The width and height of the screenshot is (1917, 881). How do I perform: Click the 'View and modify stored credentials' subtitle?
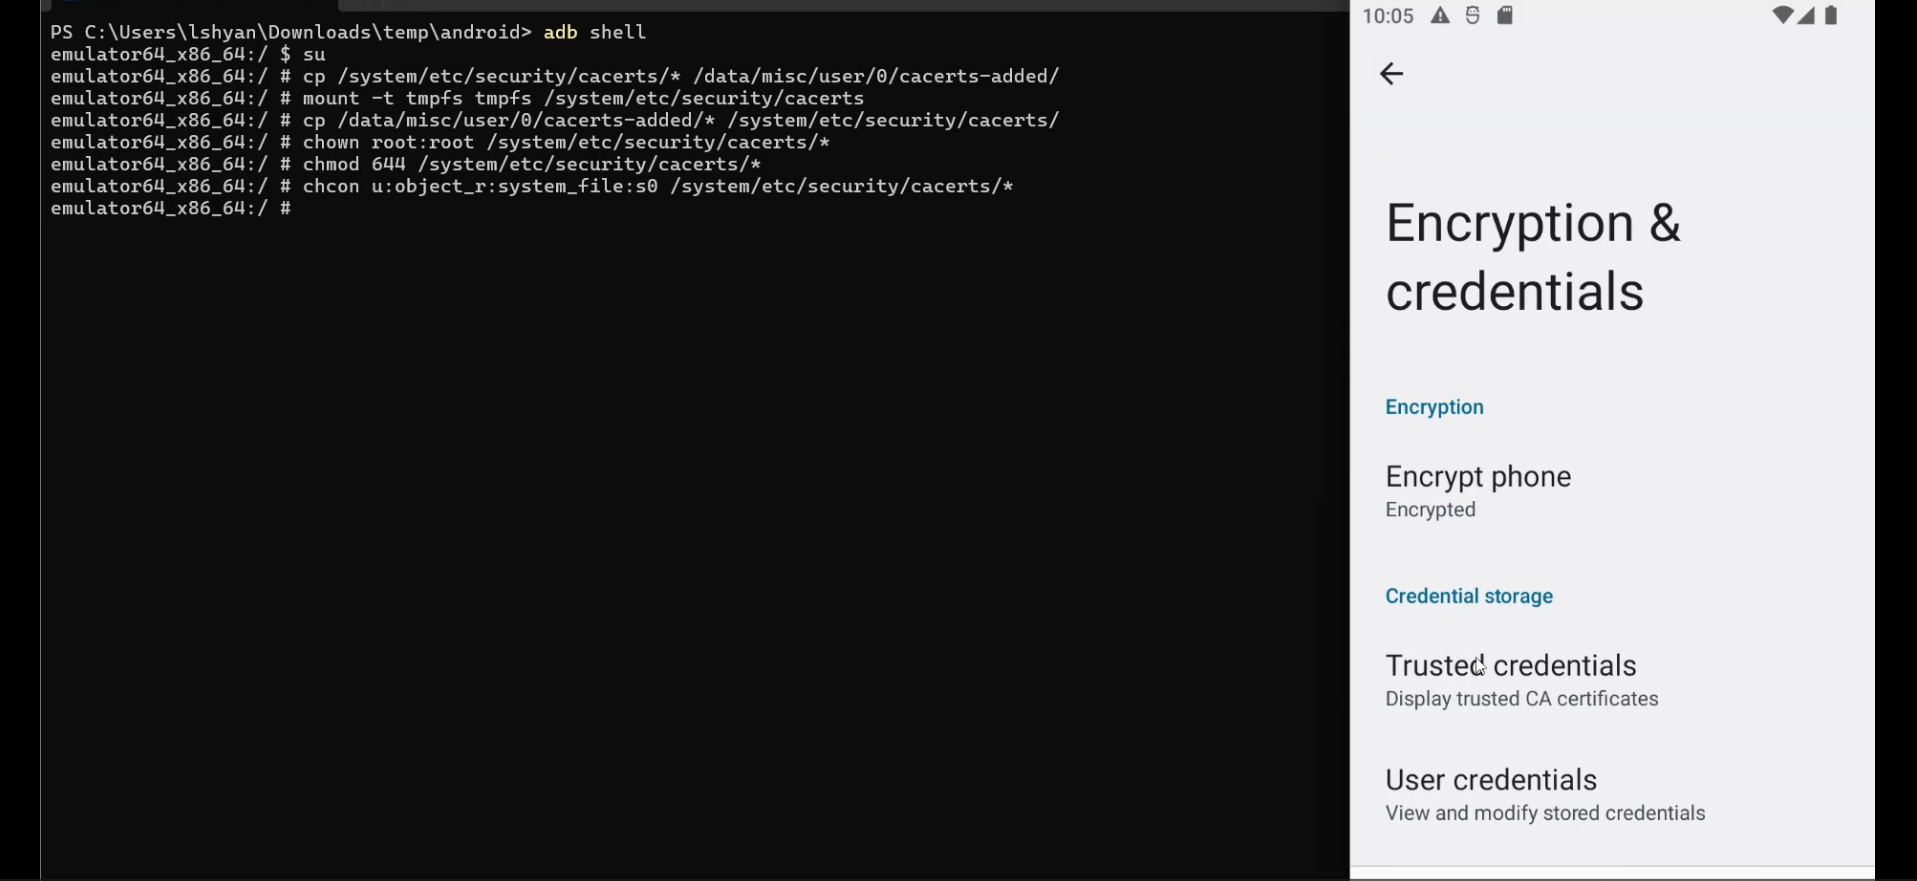click(1545, 813)
